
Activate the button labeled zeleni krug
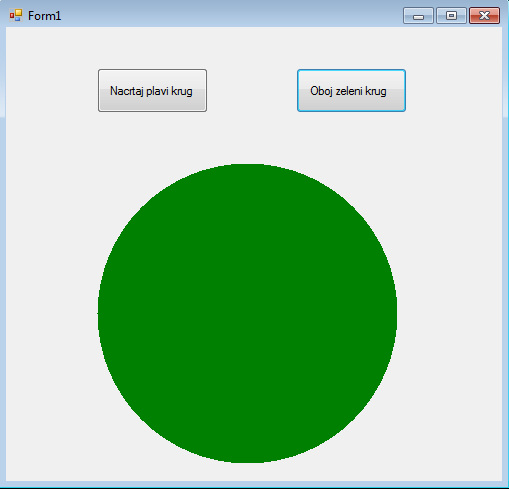coord(351,90)
